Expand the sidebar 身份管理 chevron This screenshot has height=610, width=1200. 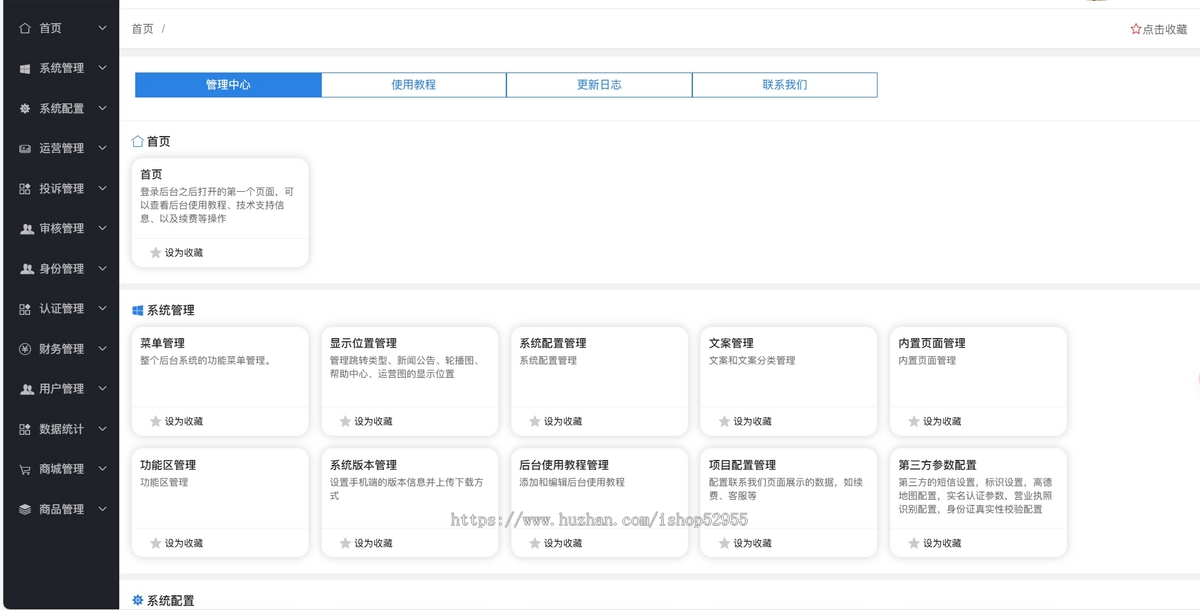point(102,268)
